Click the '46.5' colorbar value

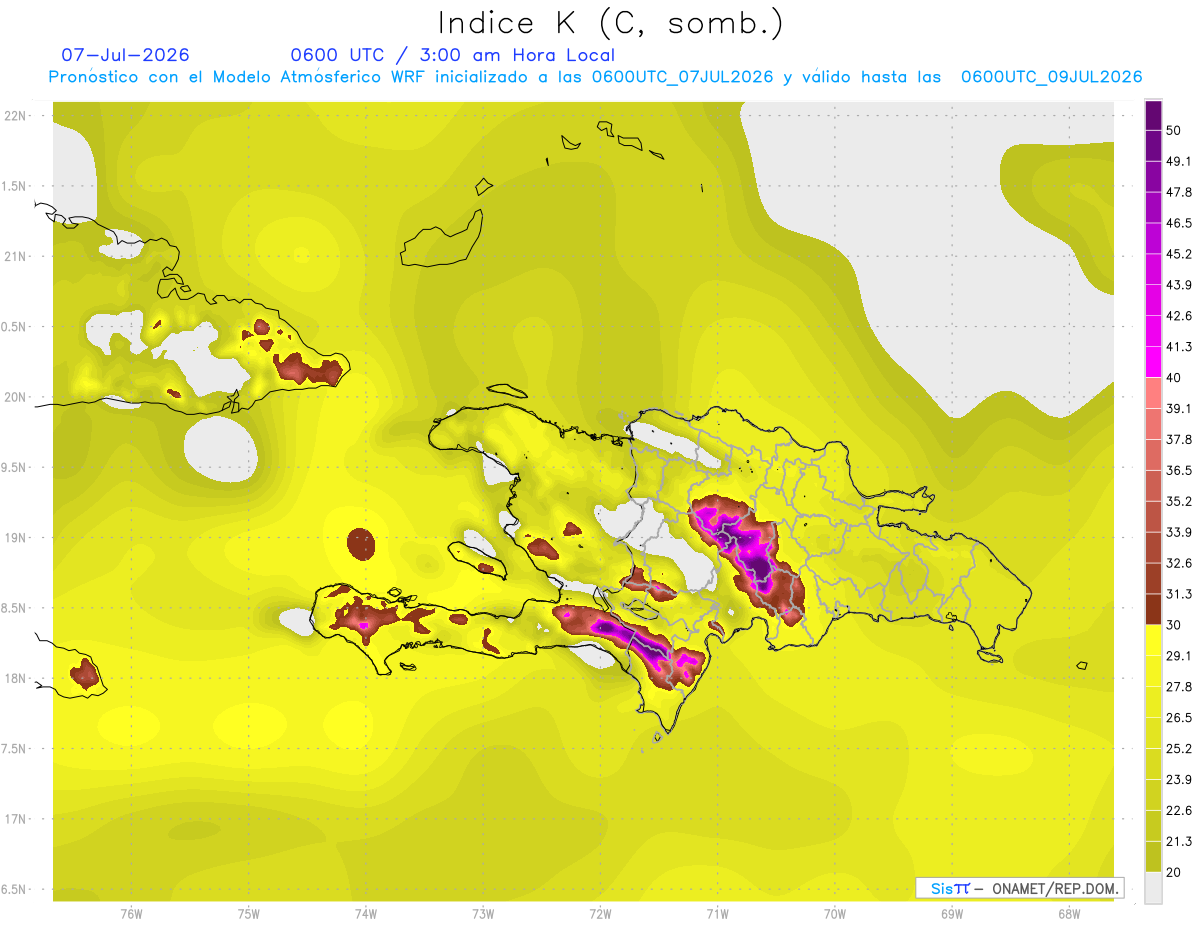[x=1178, y=223]
